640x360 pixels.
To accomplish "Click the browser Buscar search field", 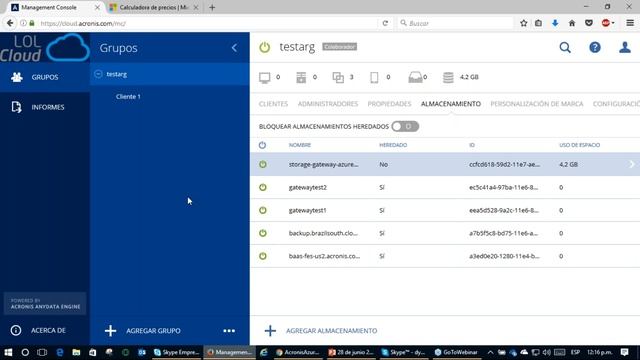I will click(x=455, y=23).
